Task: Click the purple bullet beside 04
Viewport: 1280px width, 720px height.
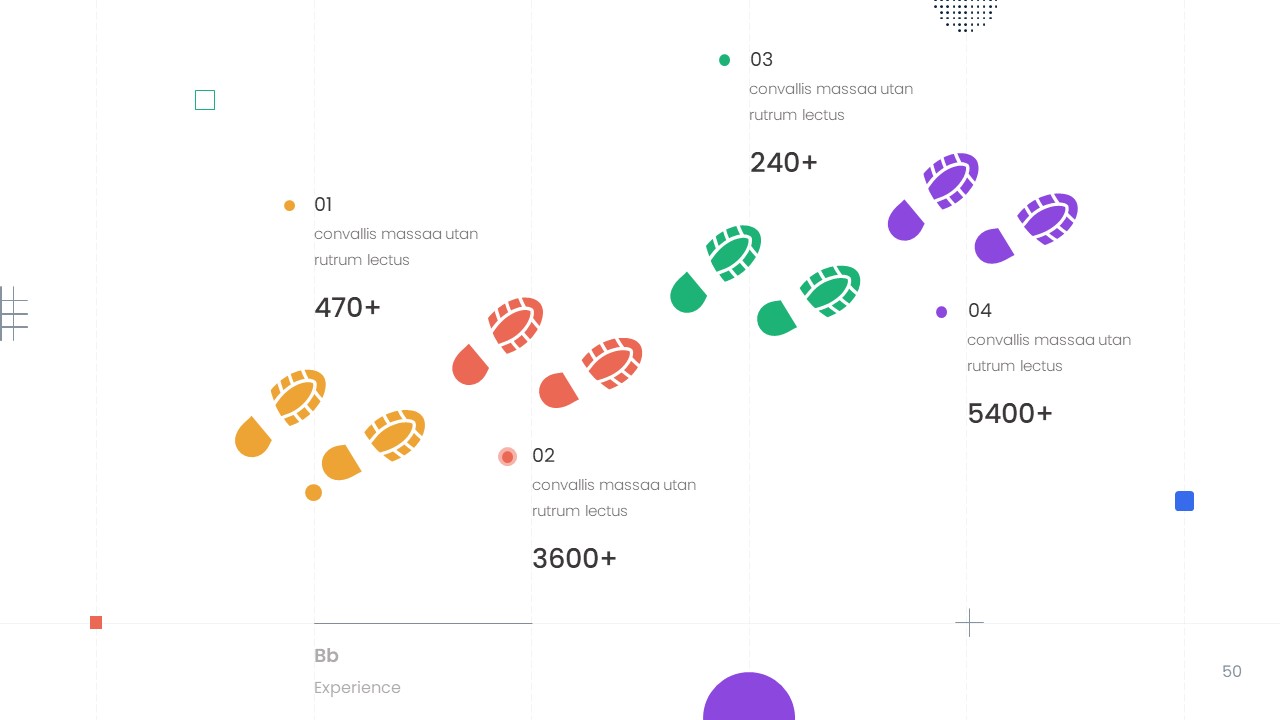Action: point(942,312)
